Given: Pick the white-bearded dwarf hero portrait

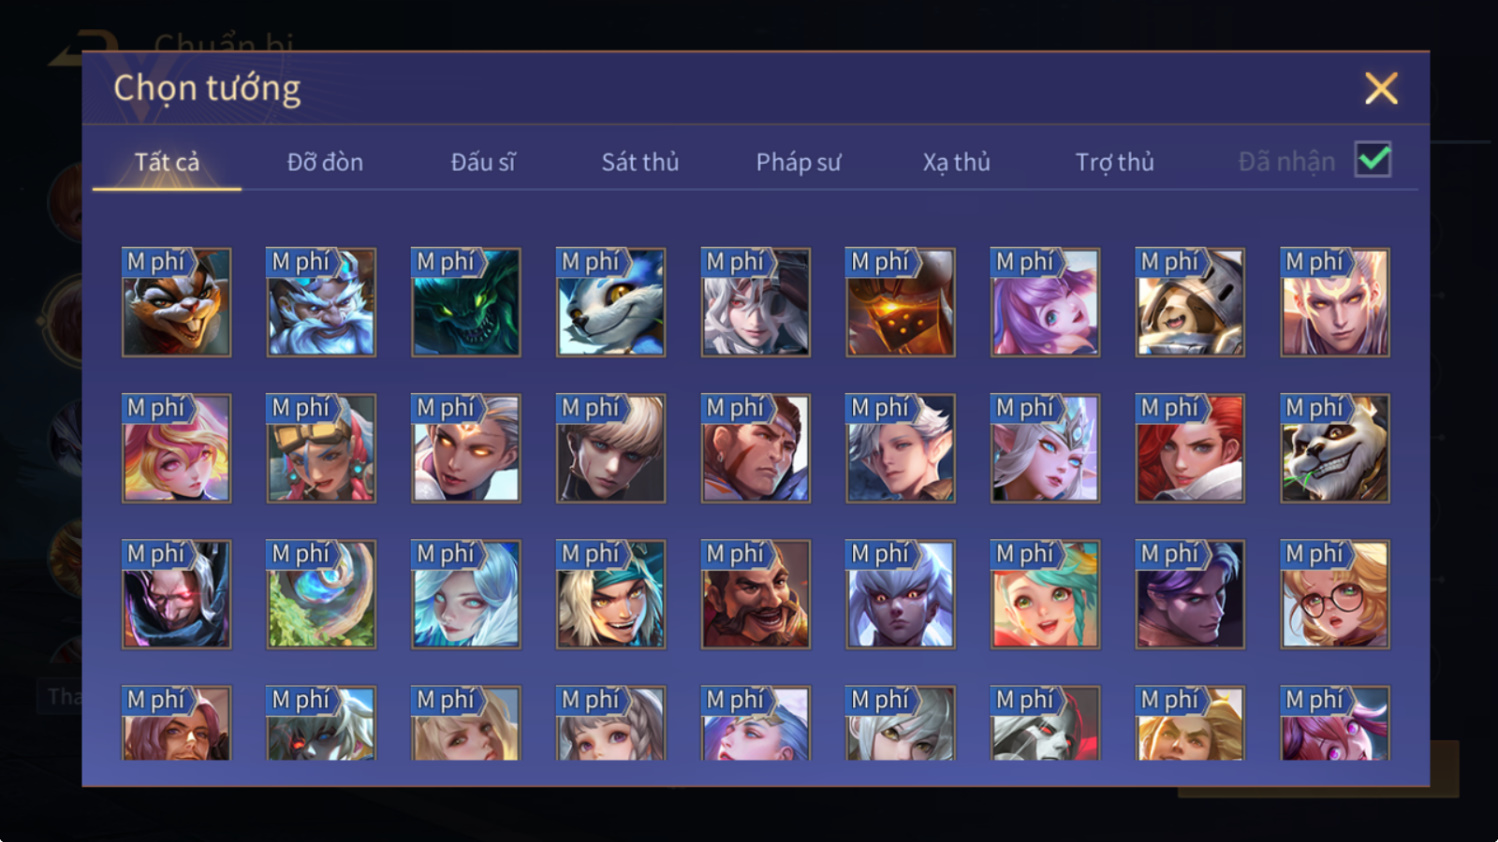Looking at the screenshot, I should tap(321, 302).
